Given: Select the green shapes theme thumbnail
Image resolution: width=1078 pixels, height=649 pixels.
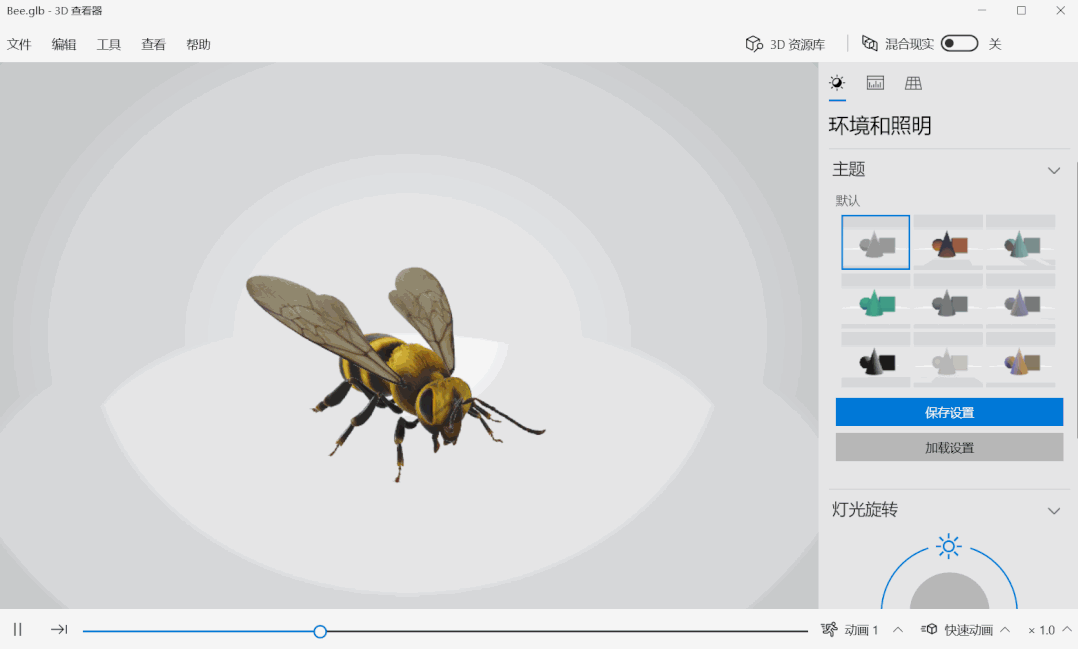Looking at the screenshot, I should coord(875,301).
